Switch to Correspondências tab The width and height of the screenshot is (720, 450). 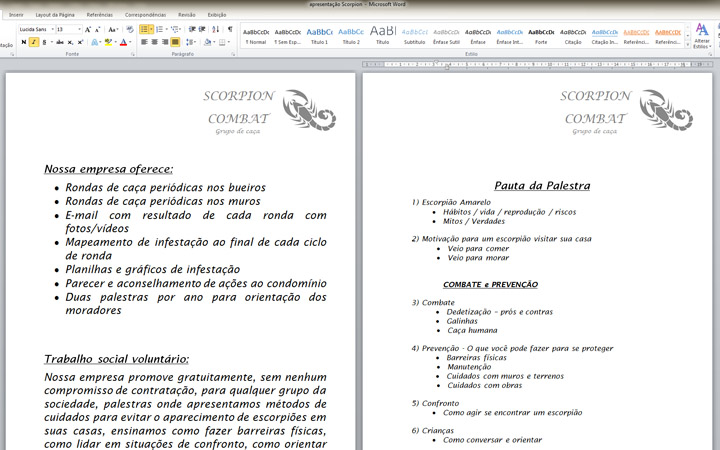[x=146, y=15]
